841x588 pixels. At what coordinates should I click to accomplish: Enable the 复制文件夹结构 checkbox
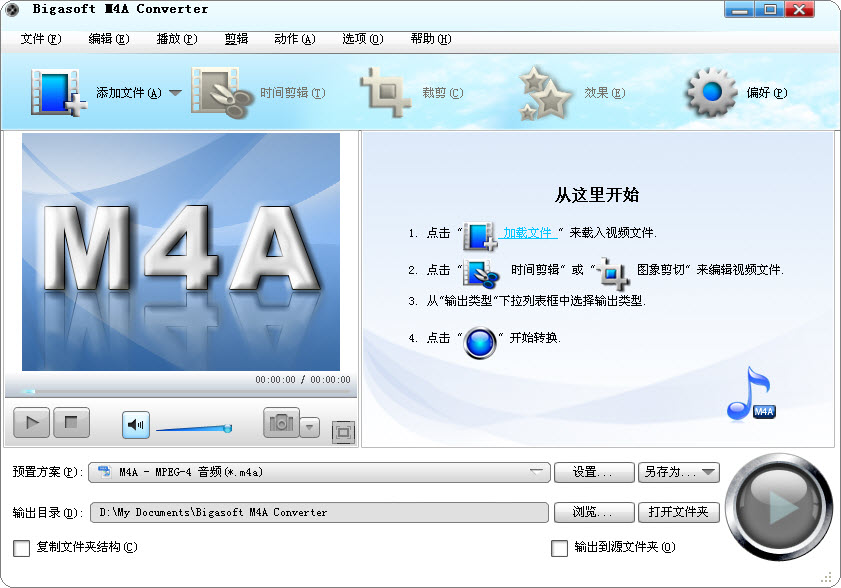[x=22, y=548]
